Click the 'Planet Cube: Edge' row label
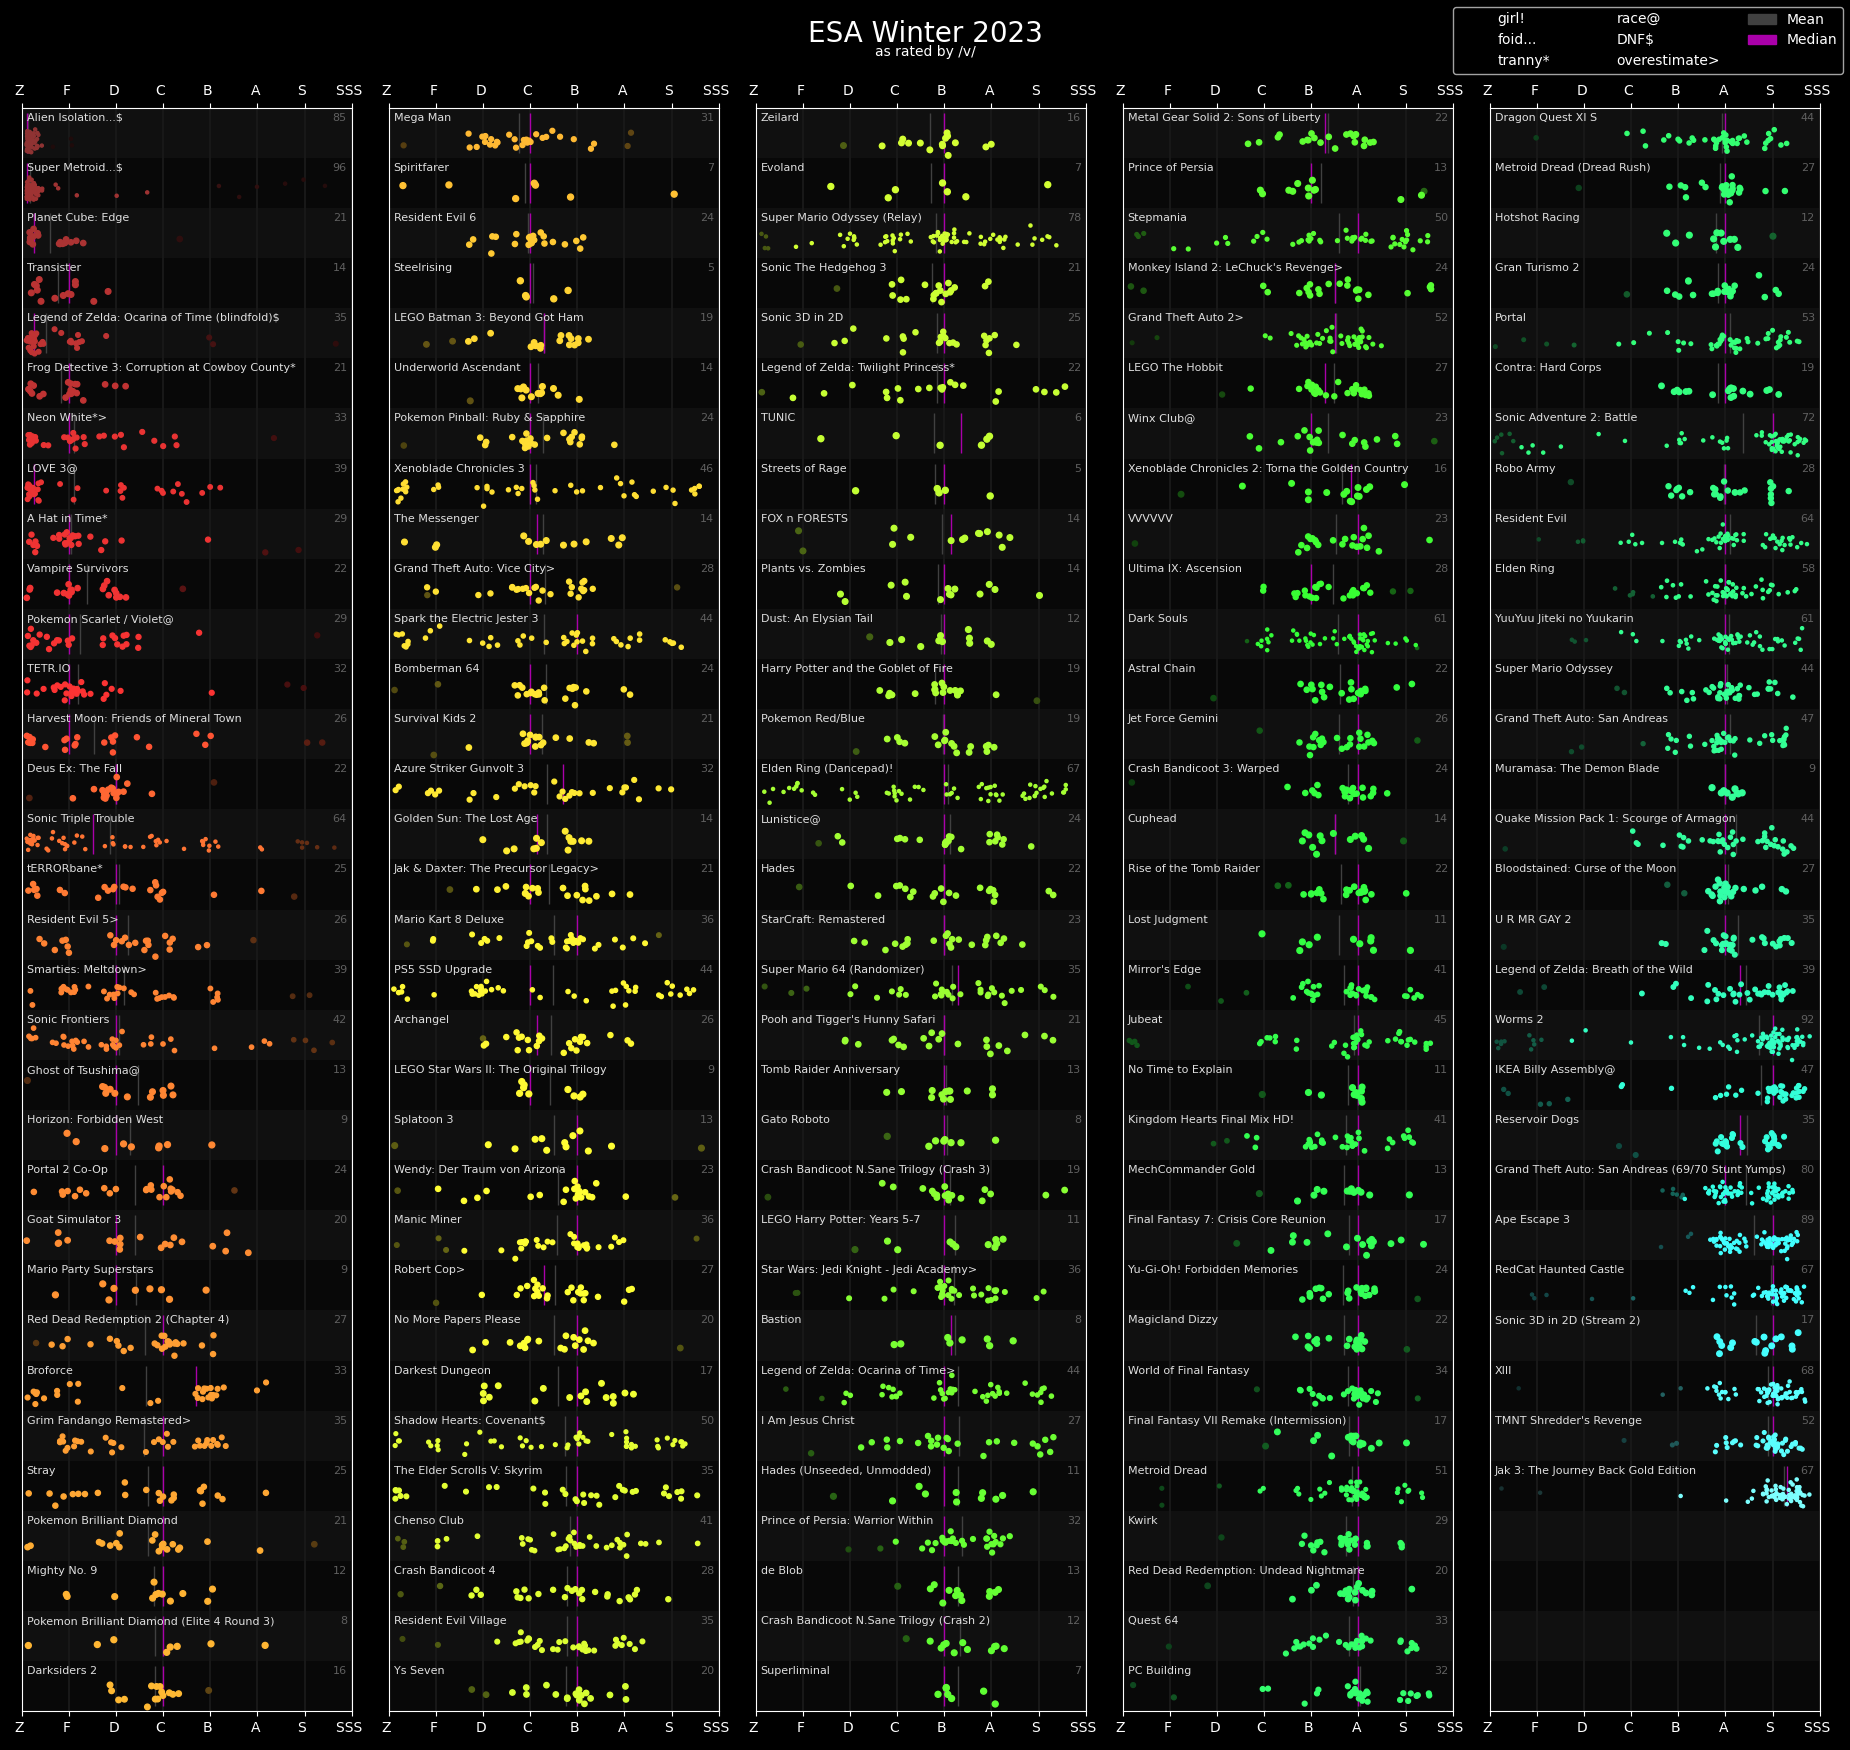This screenshot has height=1750, width=1850. coord(78,218)
